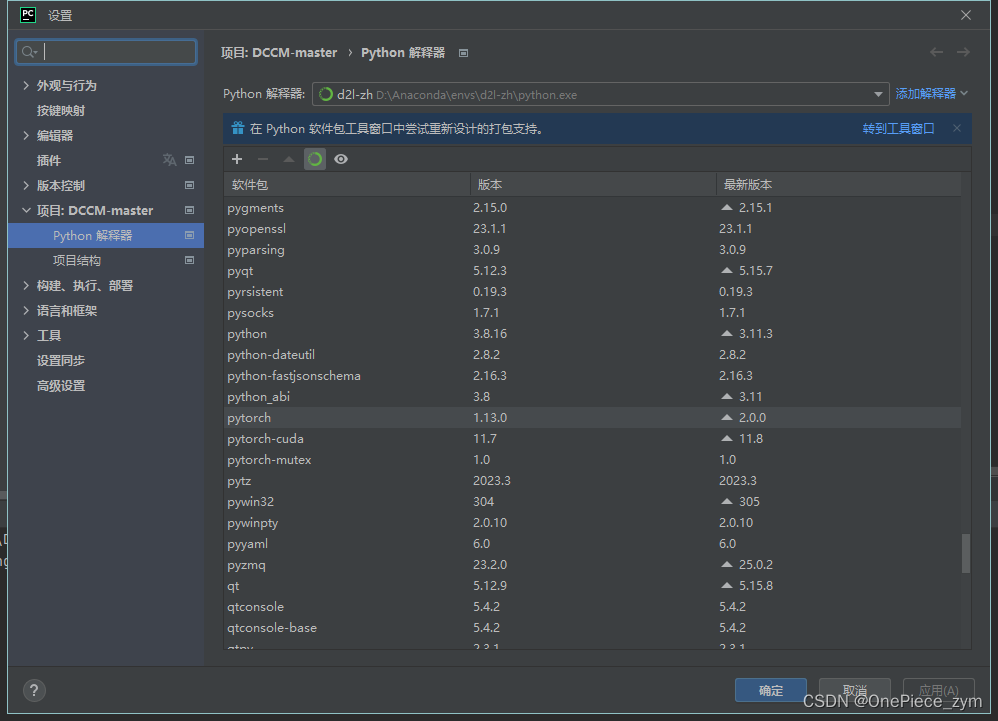Click the 项目: DCCM-master breadcrumb
The width and height of the screenshot is (998, 721).
click(279, 53)
